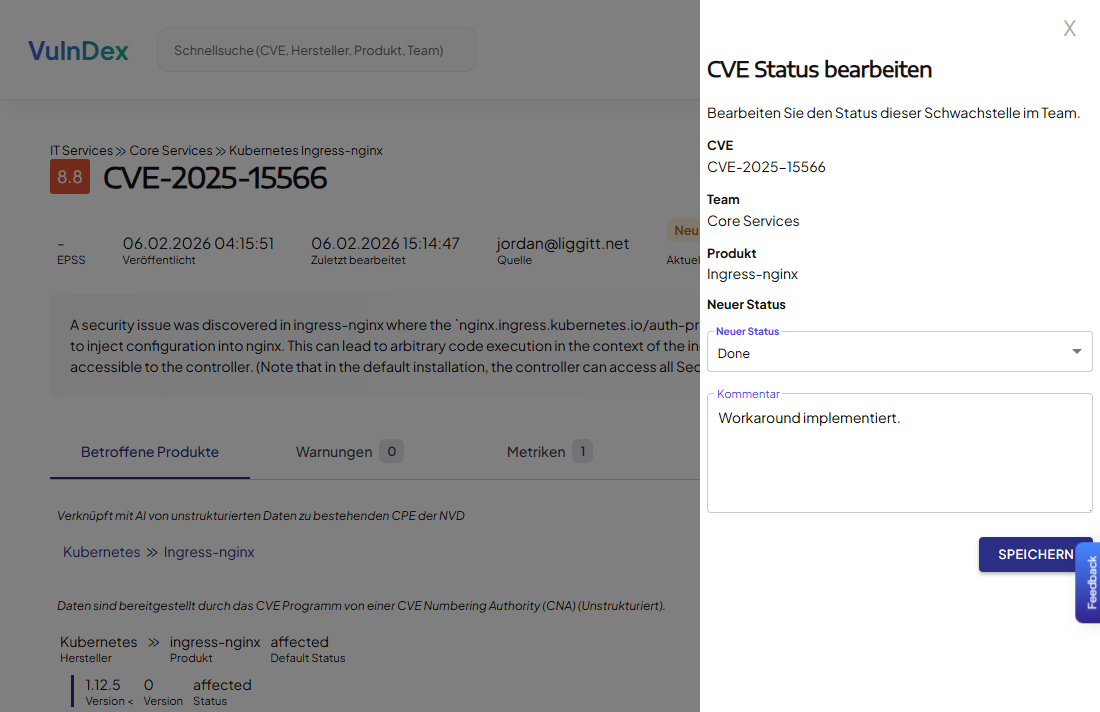Image resolution: width=1100 pixels, height=712 pixels.
Task: Open the Core Services breadcrumb
Action: coord(169,150)
